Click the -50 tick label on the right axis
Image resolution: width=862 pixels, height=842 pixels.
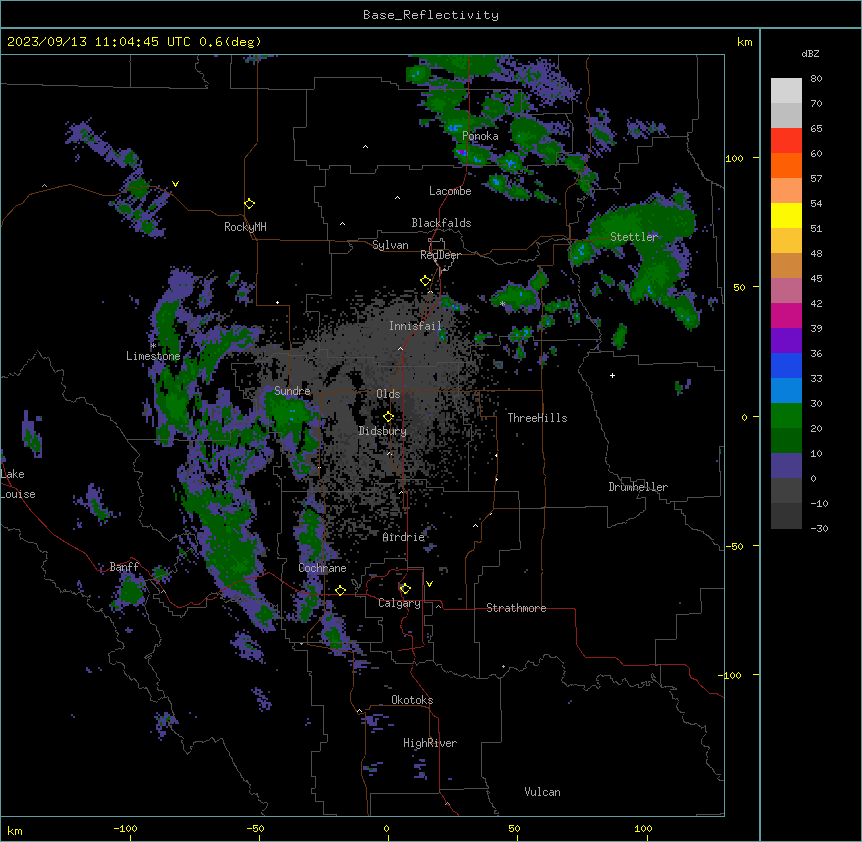734,546
